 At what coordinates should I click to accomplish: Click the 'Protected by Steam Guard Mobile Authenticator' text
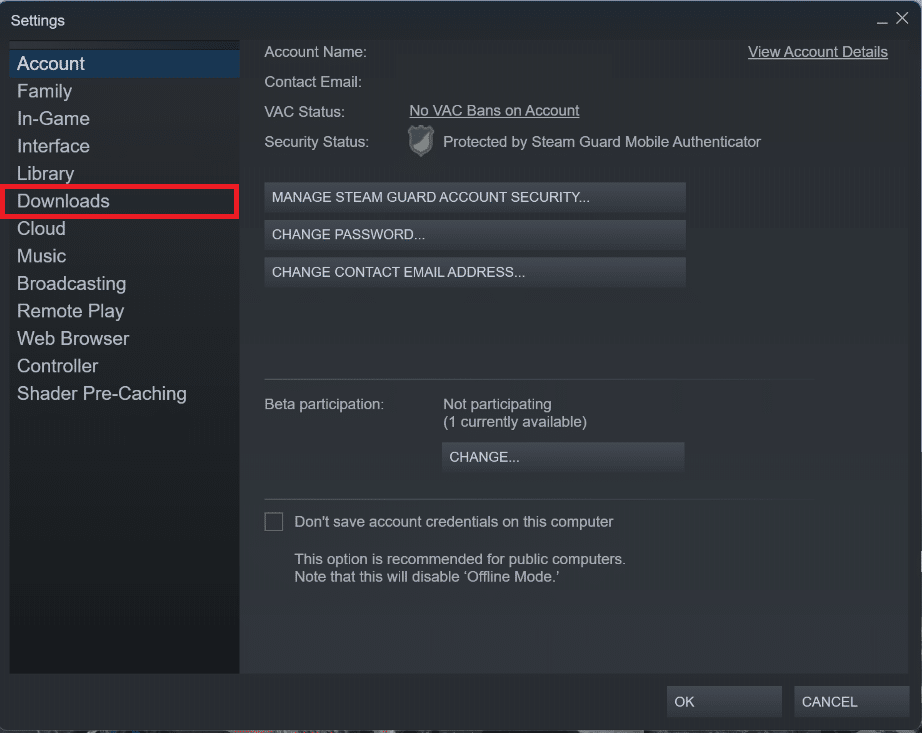tap(602, 142)
